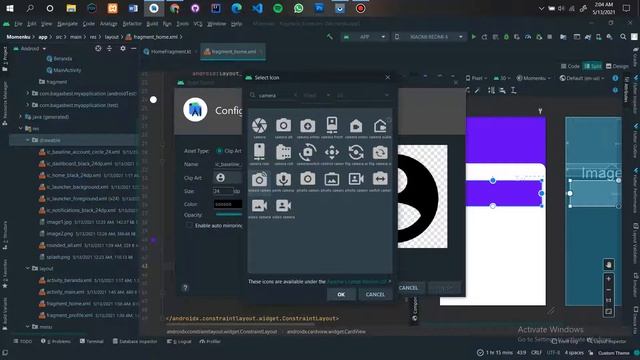Select the 'photo camera back' landscape icon

tap(332, 179)
